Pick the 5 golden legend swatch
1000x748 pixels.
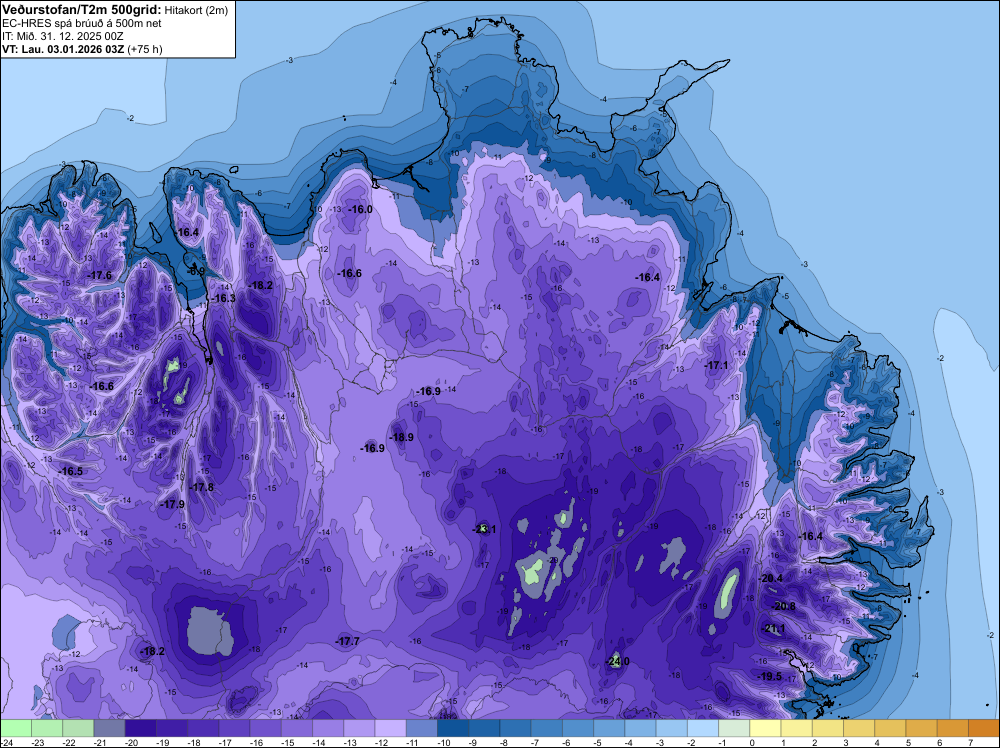[922, 728]
